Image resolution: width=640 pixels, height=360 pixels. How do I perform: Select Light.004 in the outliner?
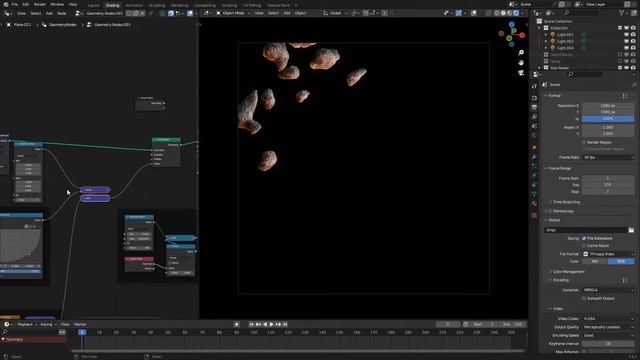tap(564, 48)
